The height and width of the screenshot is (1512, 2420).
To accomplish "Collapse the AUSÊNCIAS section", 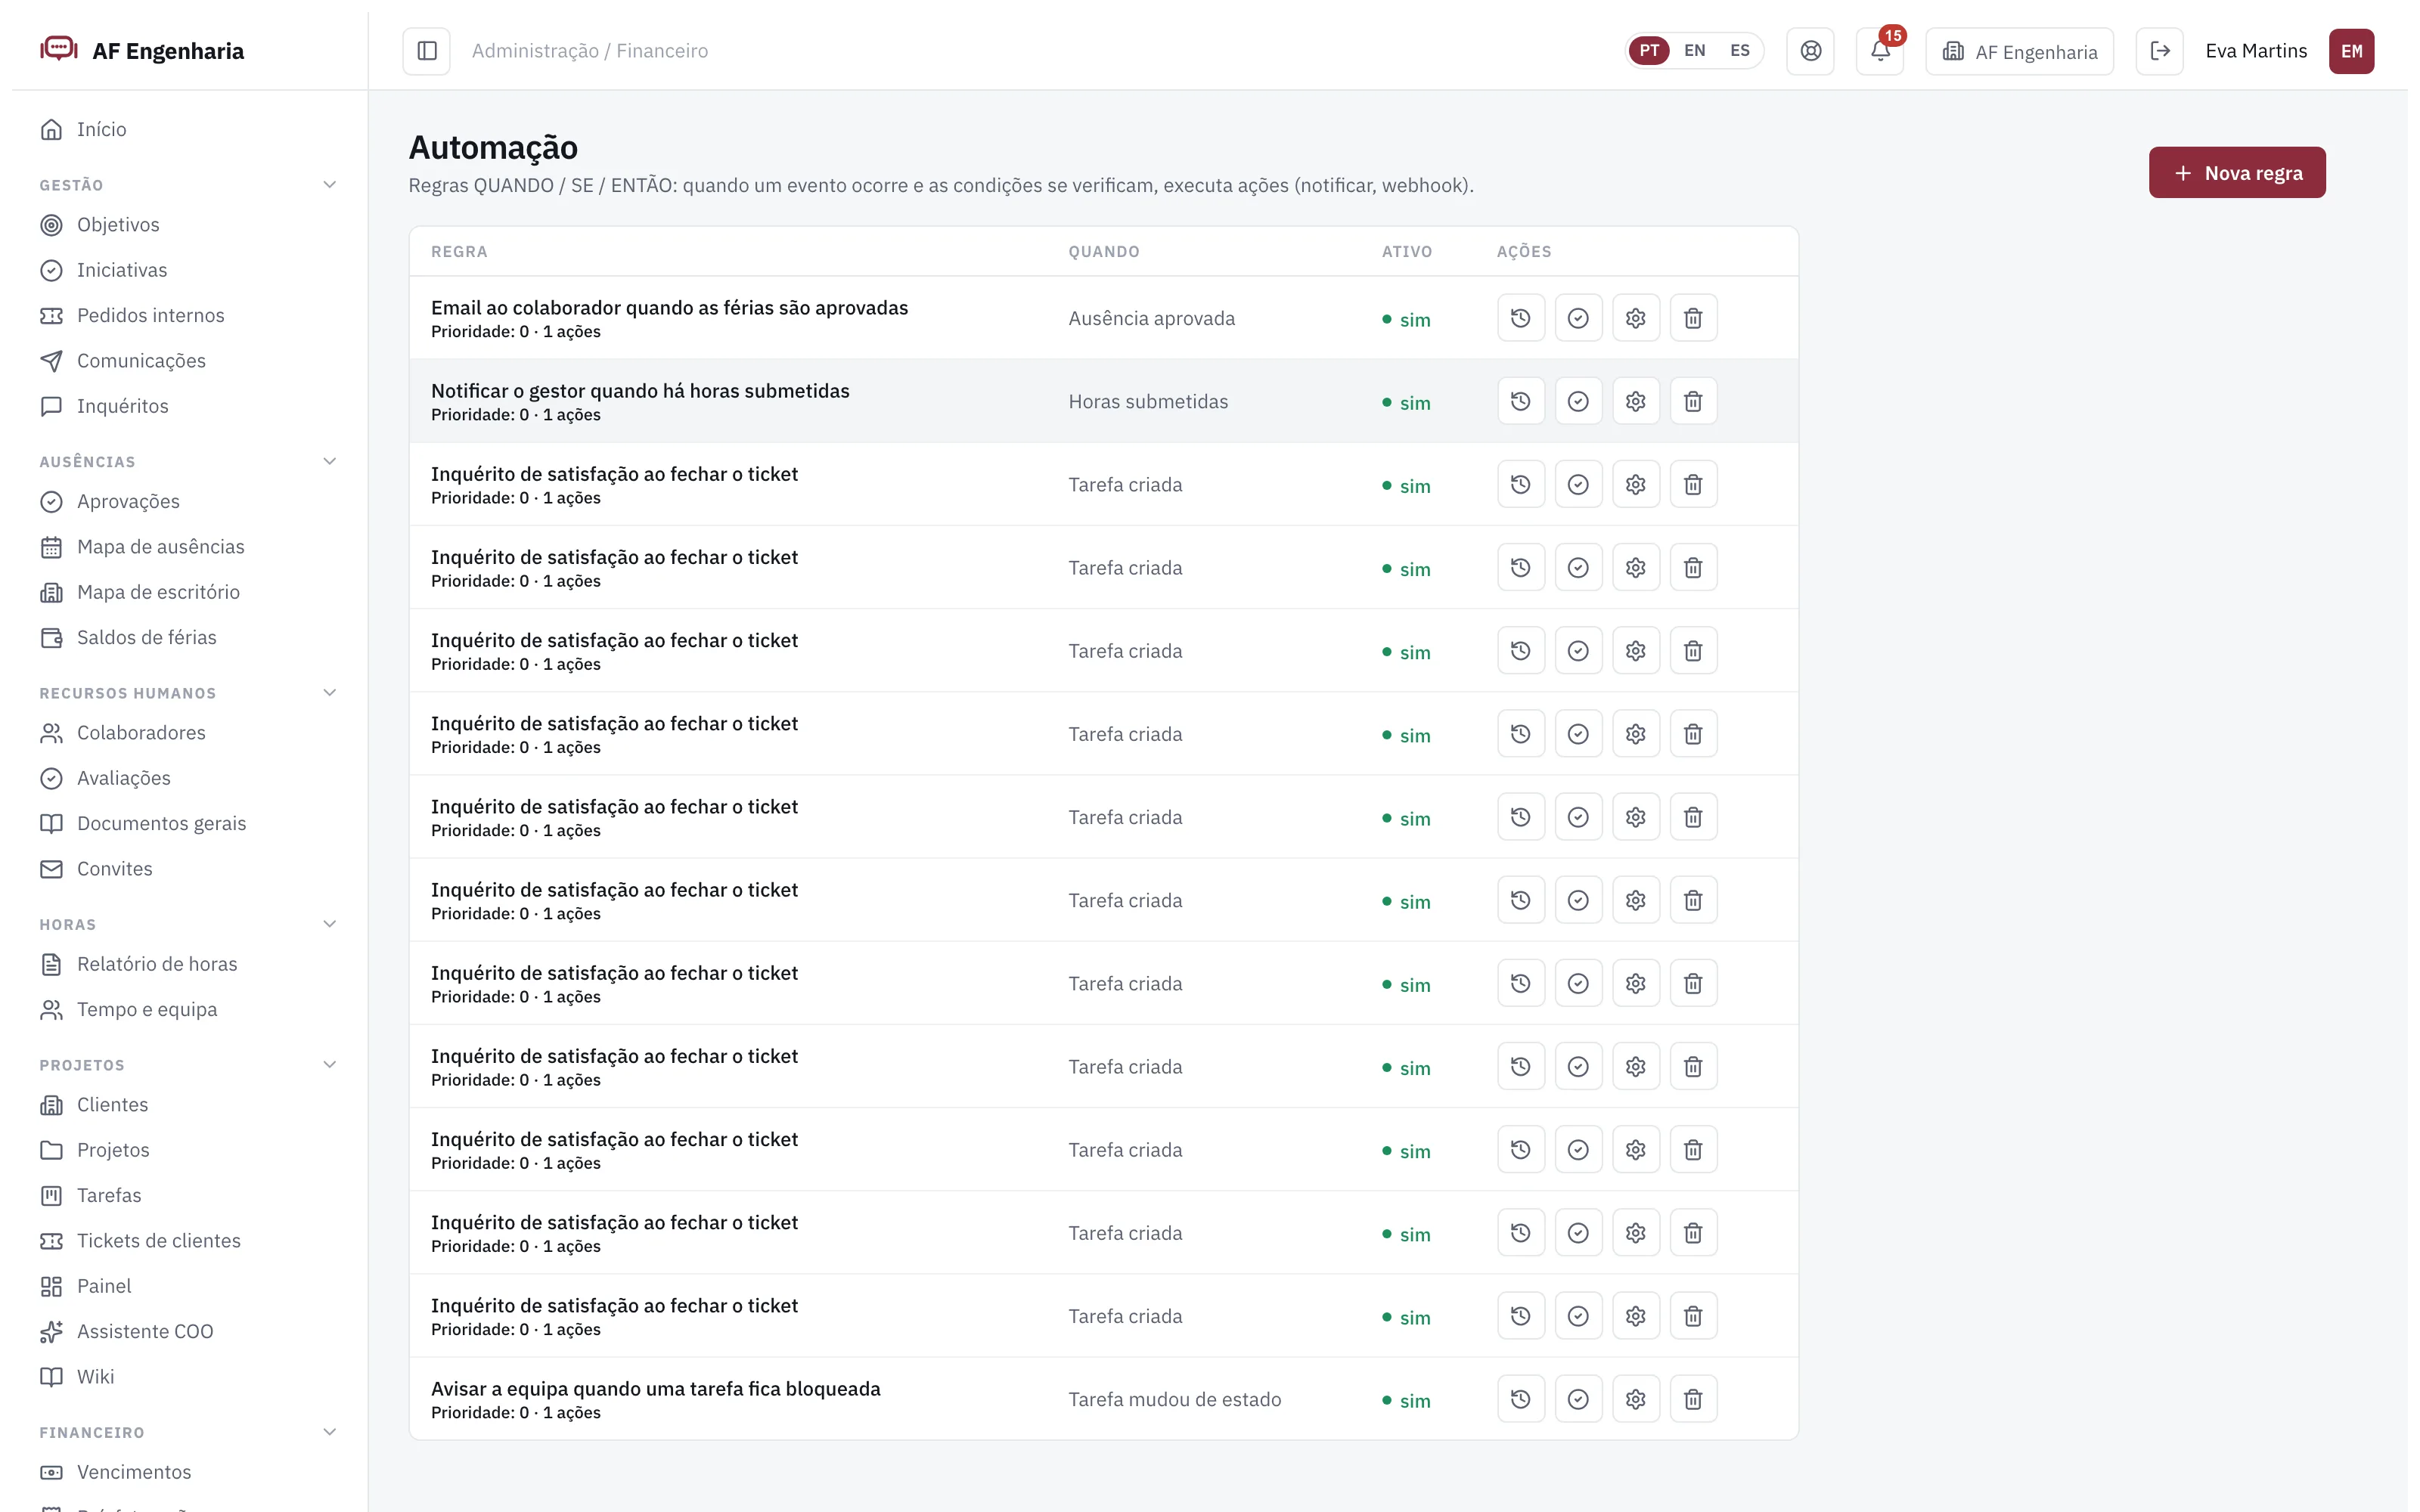I will (x=330, y=461).
